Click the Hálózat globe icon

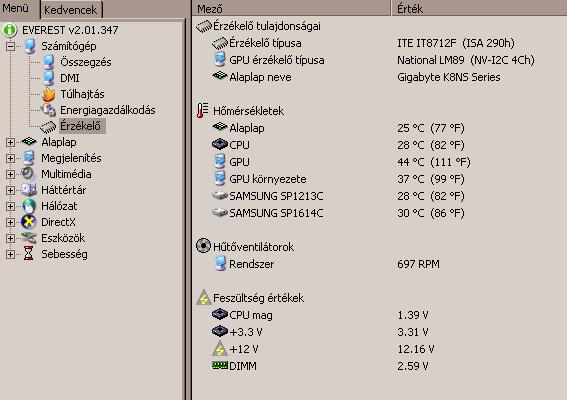[29, 206]
